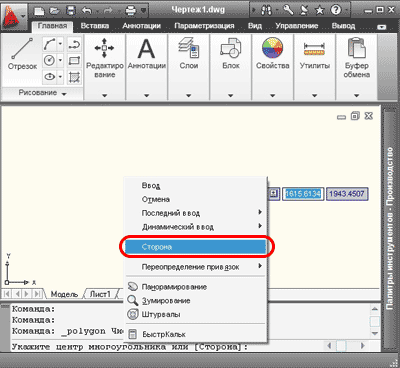Select the circle tool in Рисование panel

pos(49,60)
